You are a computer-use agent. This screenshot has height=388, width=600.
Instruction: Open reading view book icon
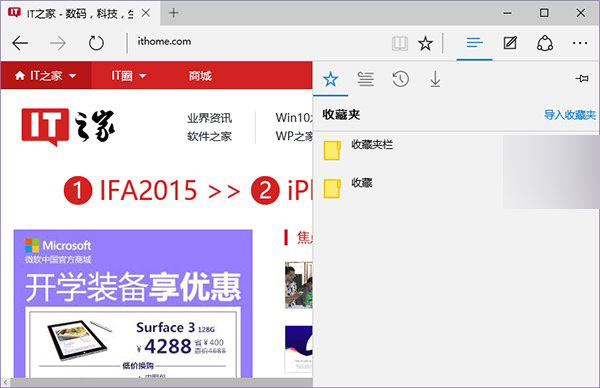400,43
